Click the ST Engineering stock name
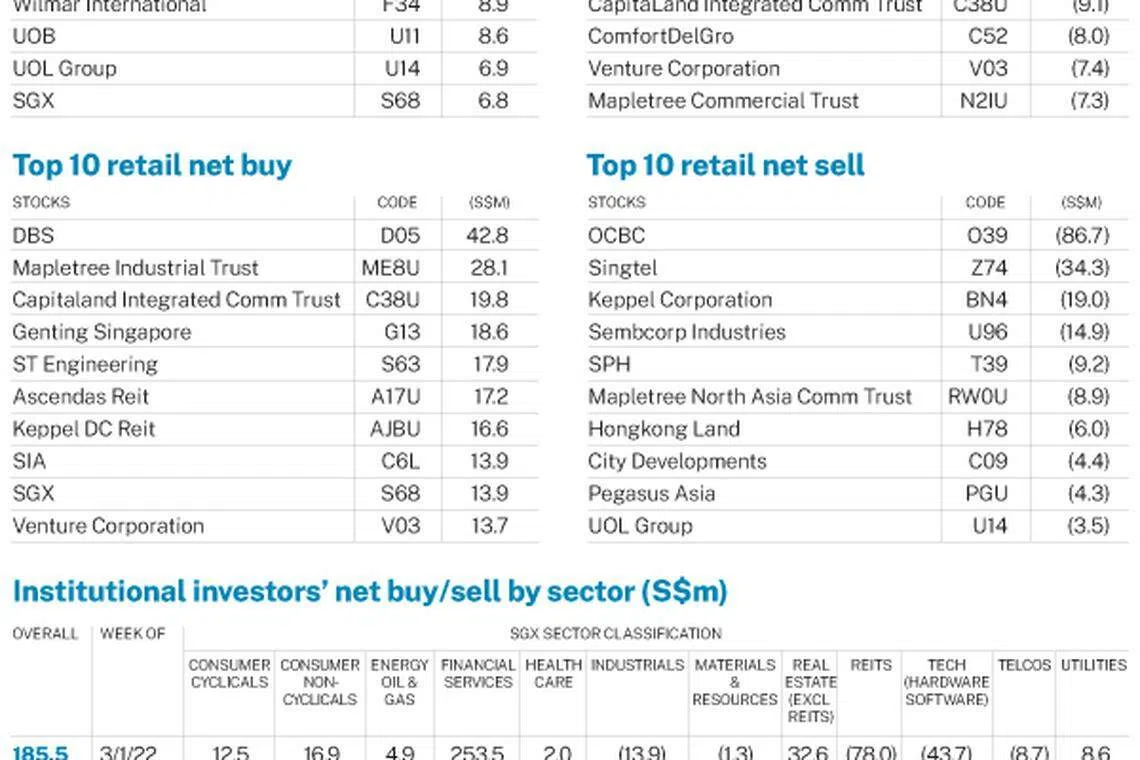The height and width of the screenshot is (760, 1140). click(85, 364)
